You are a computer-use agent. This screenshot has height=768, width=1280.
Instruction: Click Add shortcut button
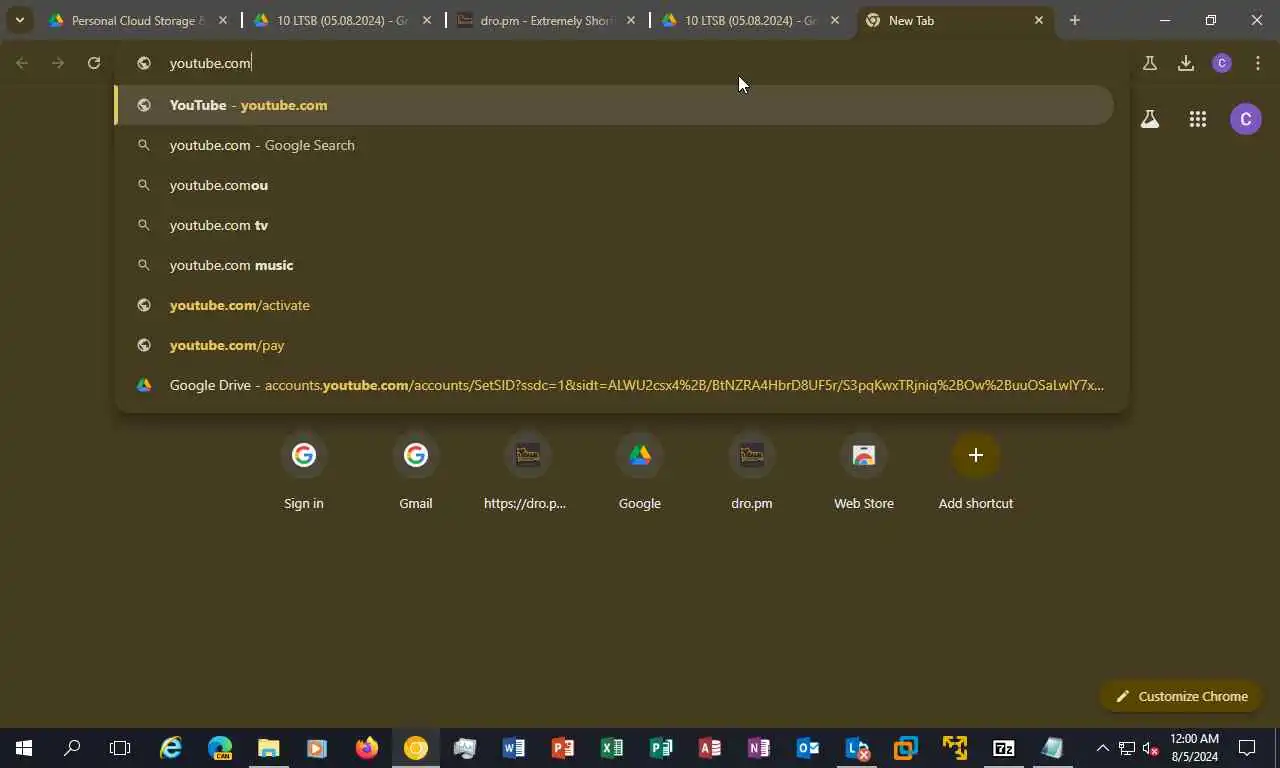click(x=976, y=472)
